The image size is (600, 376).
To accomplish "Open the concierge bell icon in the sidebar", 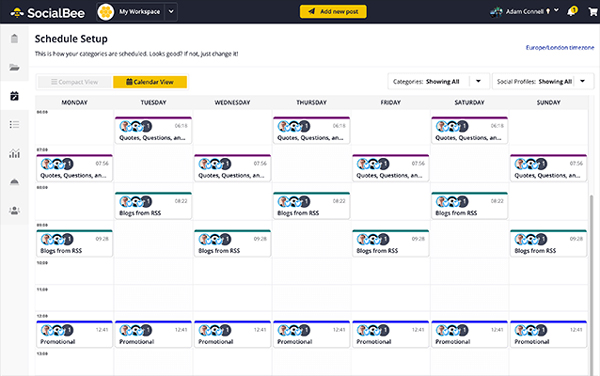I will click(x=14, y=182).
